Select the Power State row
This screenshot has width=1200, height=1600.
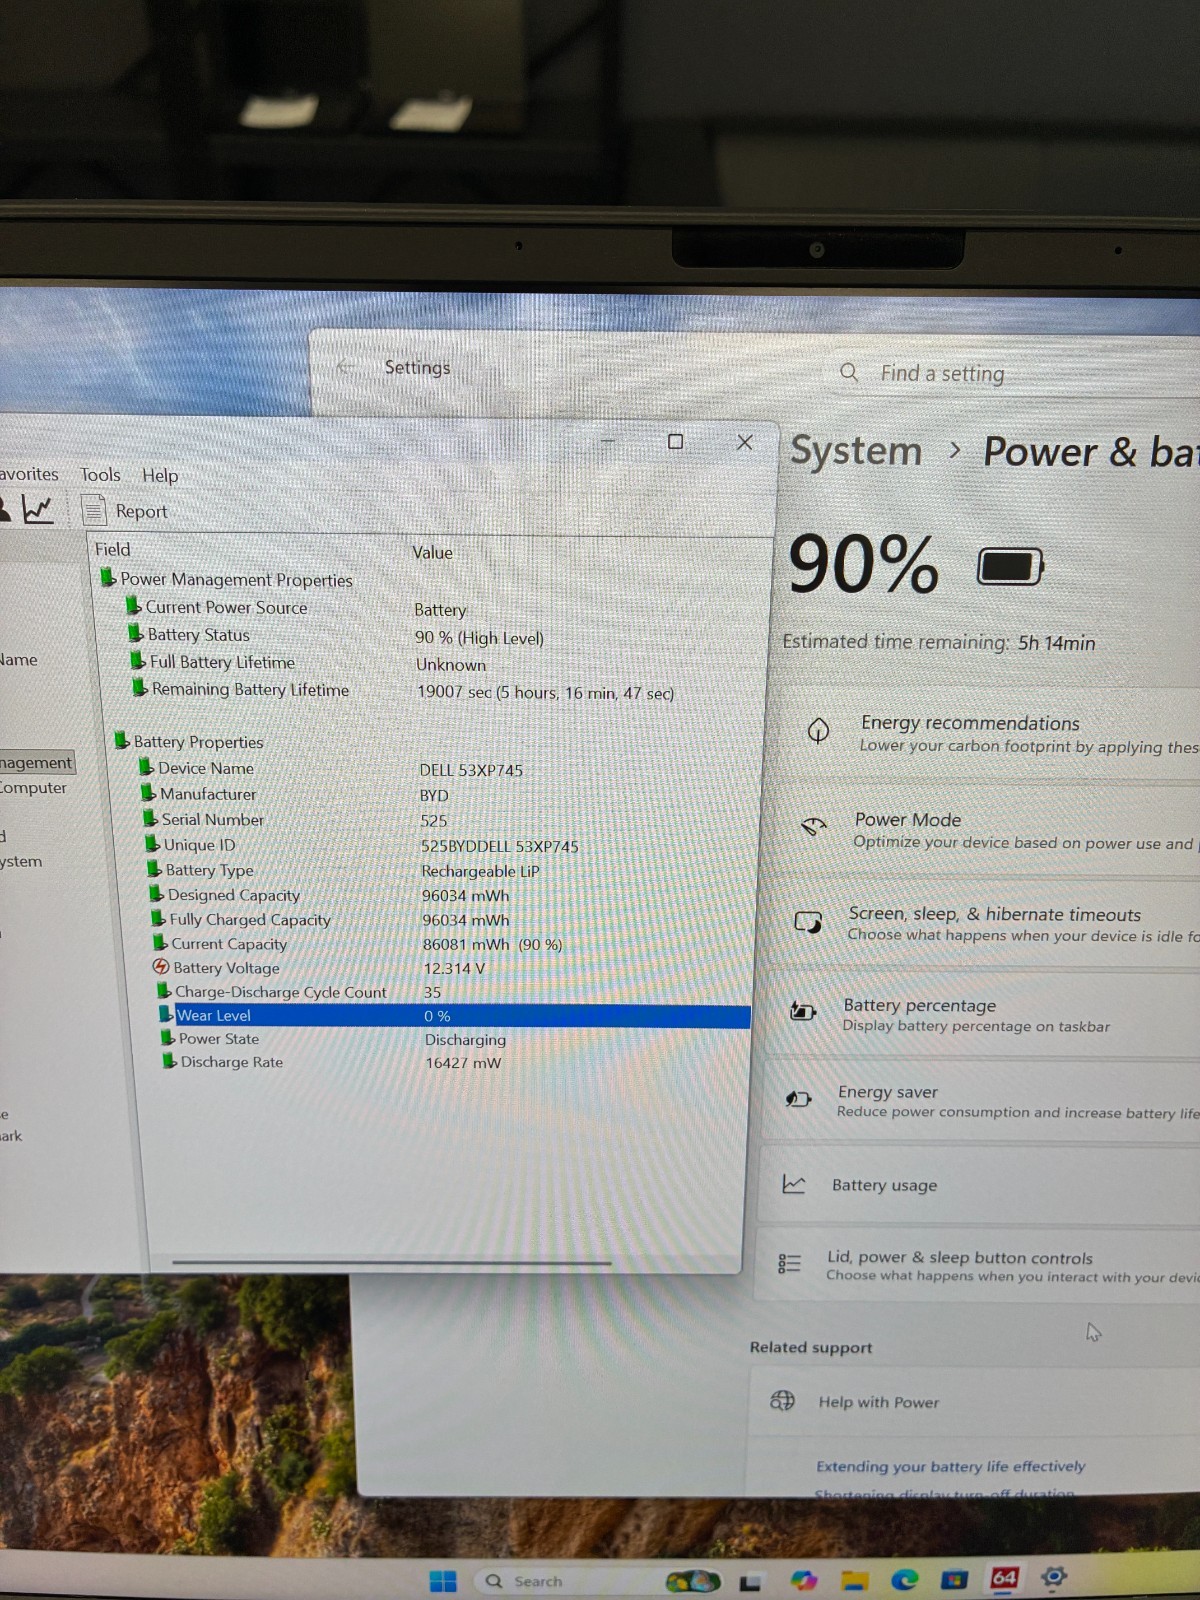point(456,1039)
